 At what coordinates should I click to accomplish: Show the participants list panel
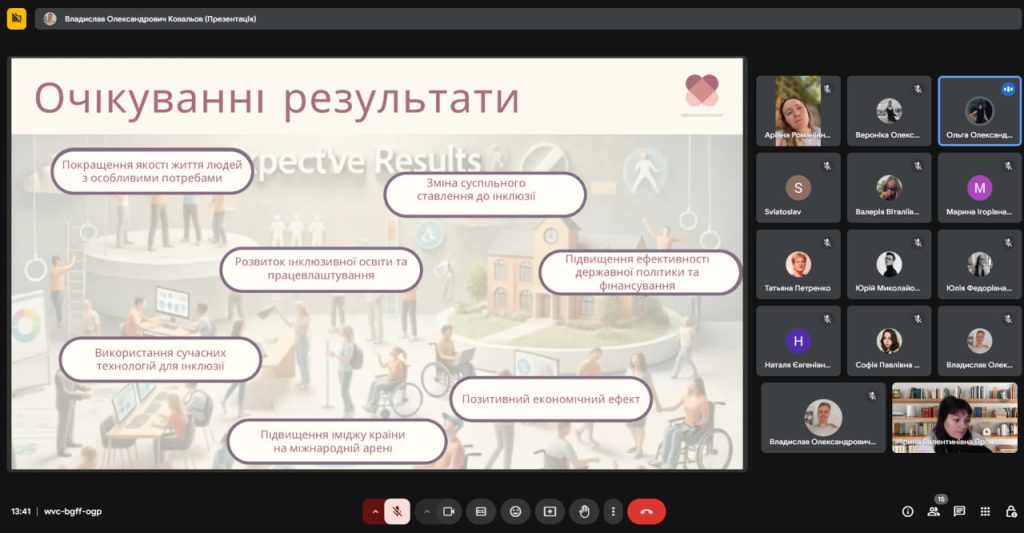click(x=933, y=511)
